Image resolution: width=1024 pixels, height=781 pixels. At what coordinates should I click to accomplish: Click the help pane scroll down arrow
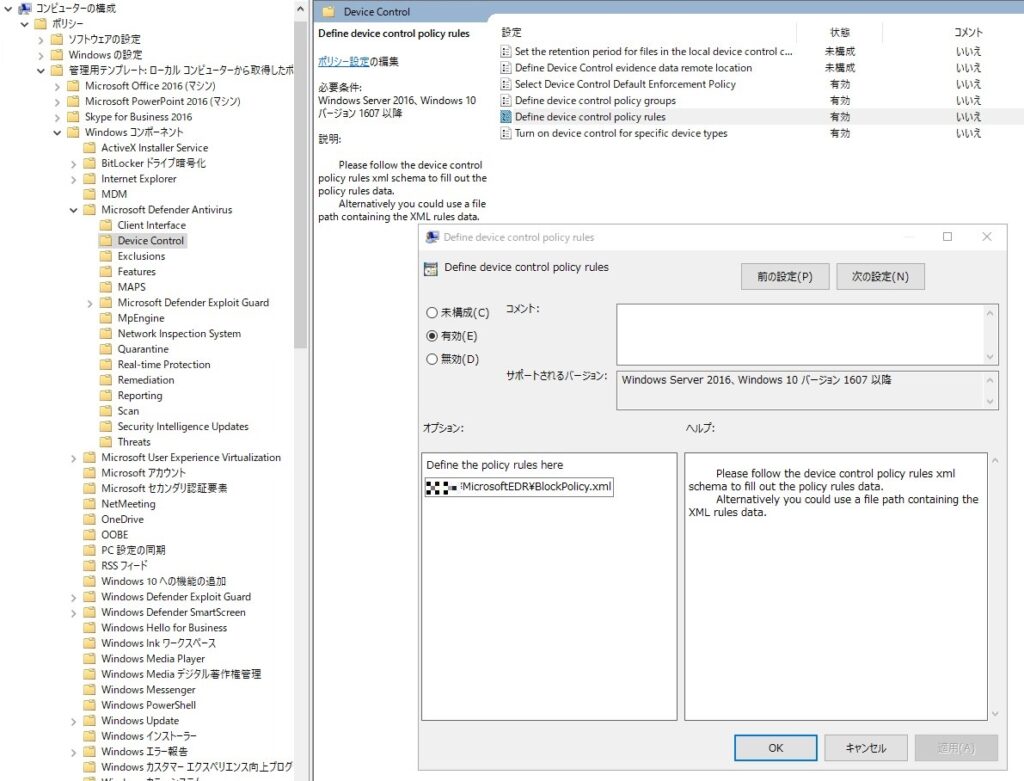995,714
